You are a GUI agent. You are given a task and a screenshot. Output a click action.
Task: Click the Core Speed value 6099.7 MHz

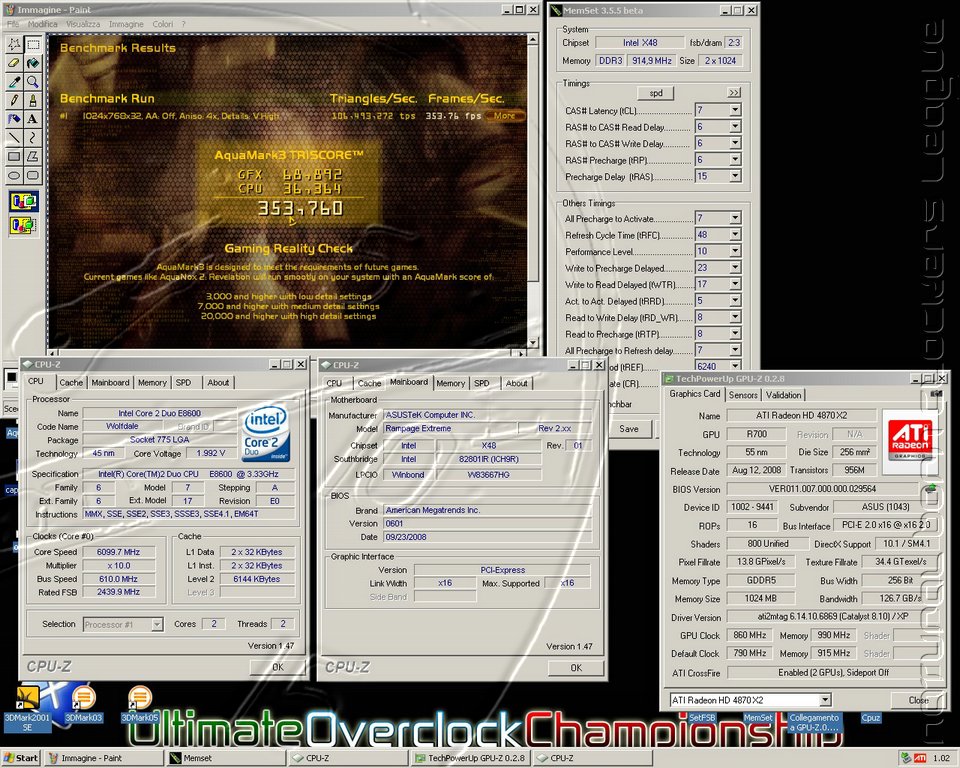tap(119, 552)
